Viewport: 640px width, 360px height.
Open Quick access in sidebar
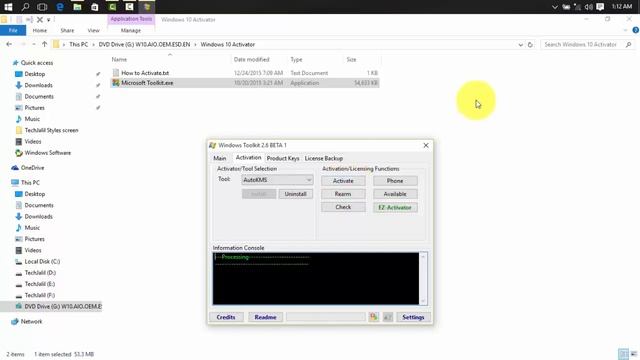[37, 63]
